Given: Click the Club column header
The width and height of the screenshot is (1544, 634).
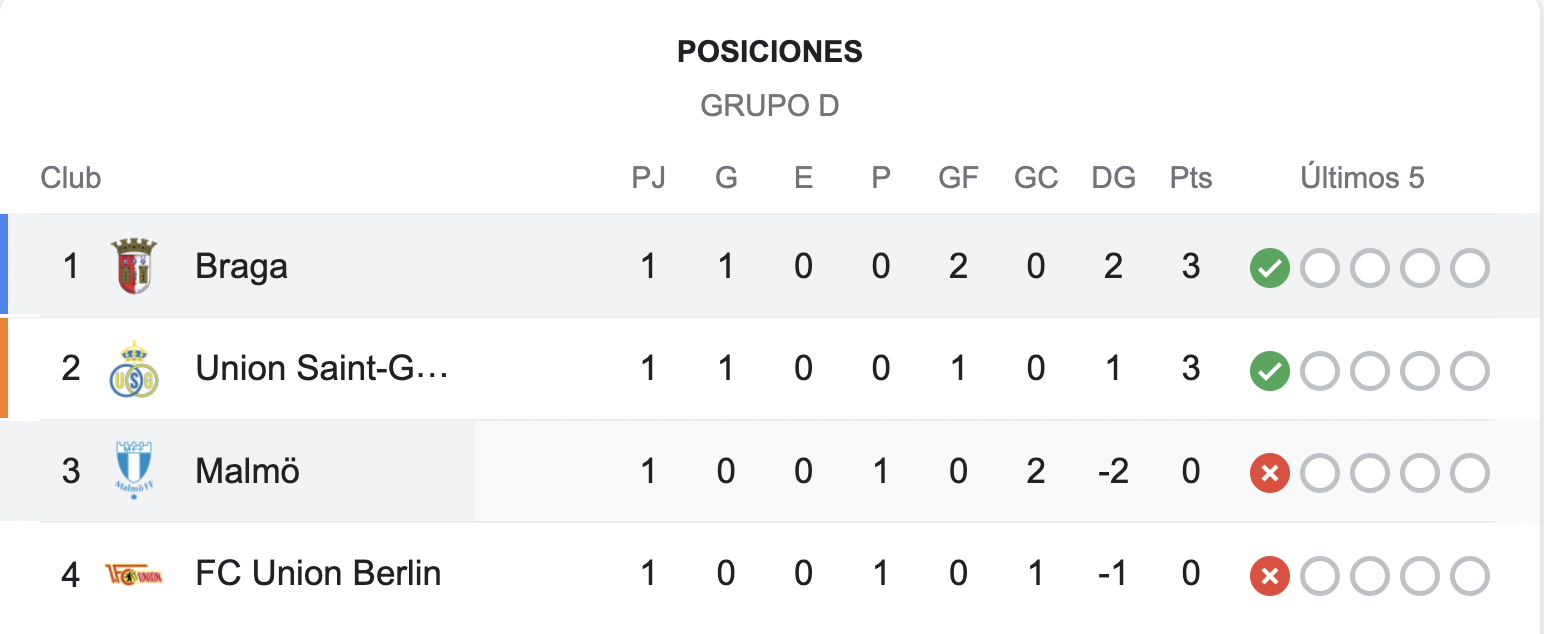Looking at the screenshot, I should pos(71,178).
